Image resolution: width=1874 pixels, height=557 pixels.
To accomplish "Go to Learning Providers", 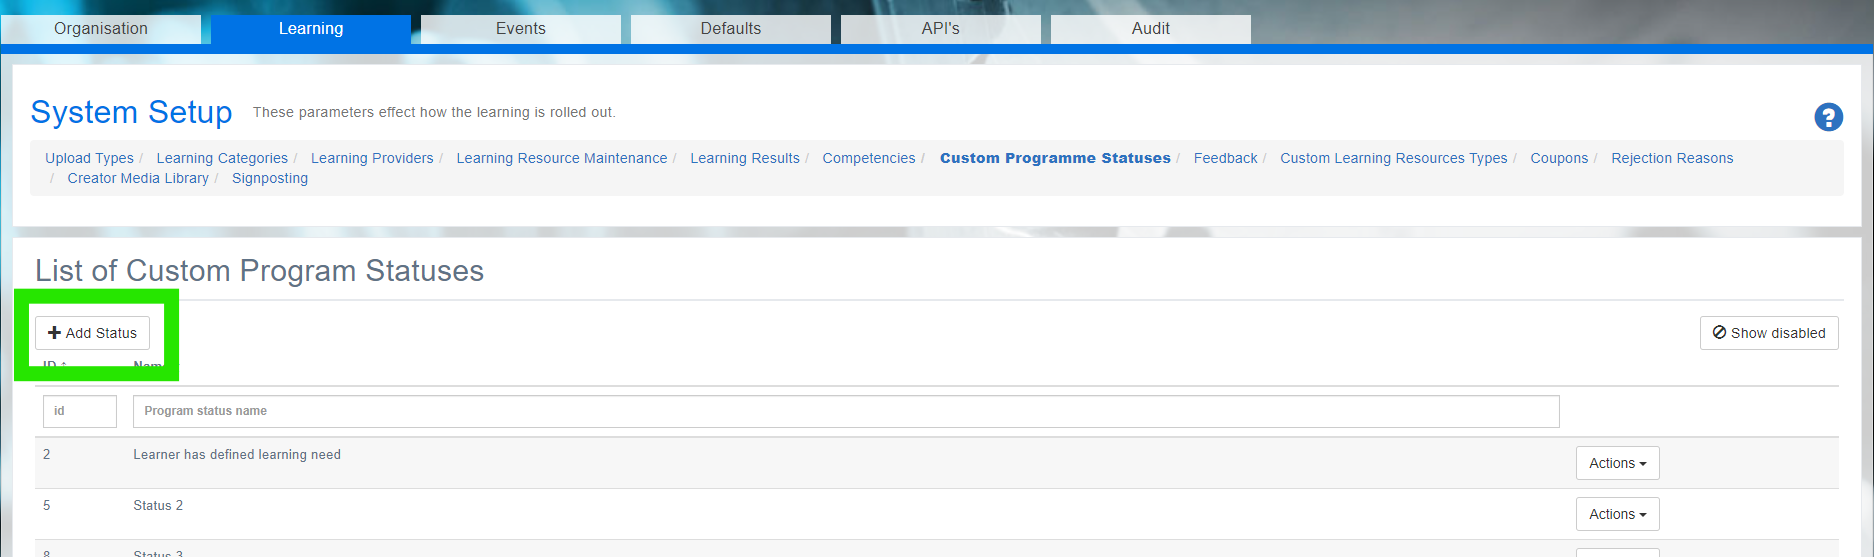I will tap(372, 158).
